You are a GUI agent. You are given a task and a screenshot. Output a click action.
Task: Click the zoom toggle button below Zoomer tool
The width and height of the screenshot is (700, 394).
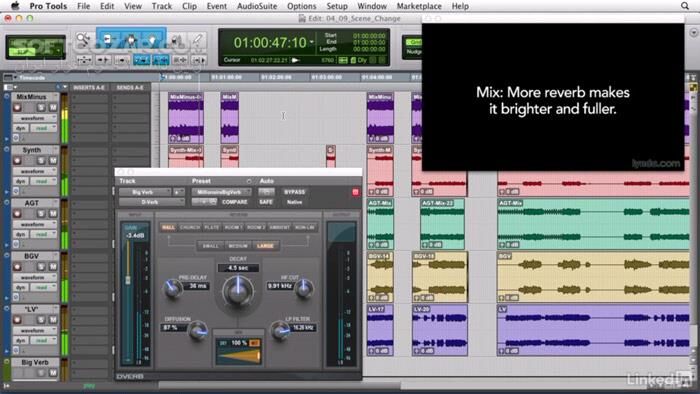(84, 60)
